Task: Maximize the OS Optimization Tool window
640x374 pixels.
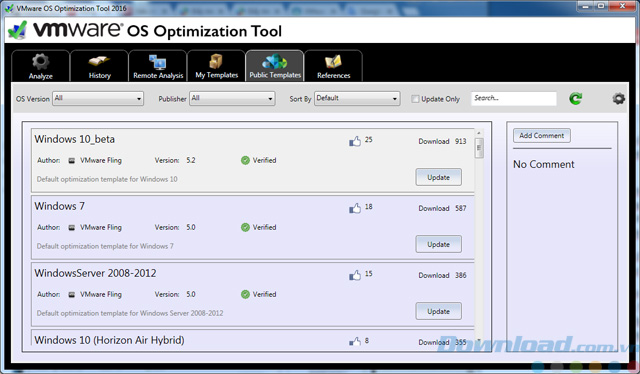Action: (x=601, y=6)
